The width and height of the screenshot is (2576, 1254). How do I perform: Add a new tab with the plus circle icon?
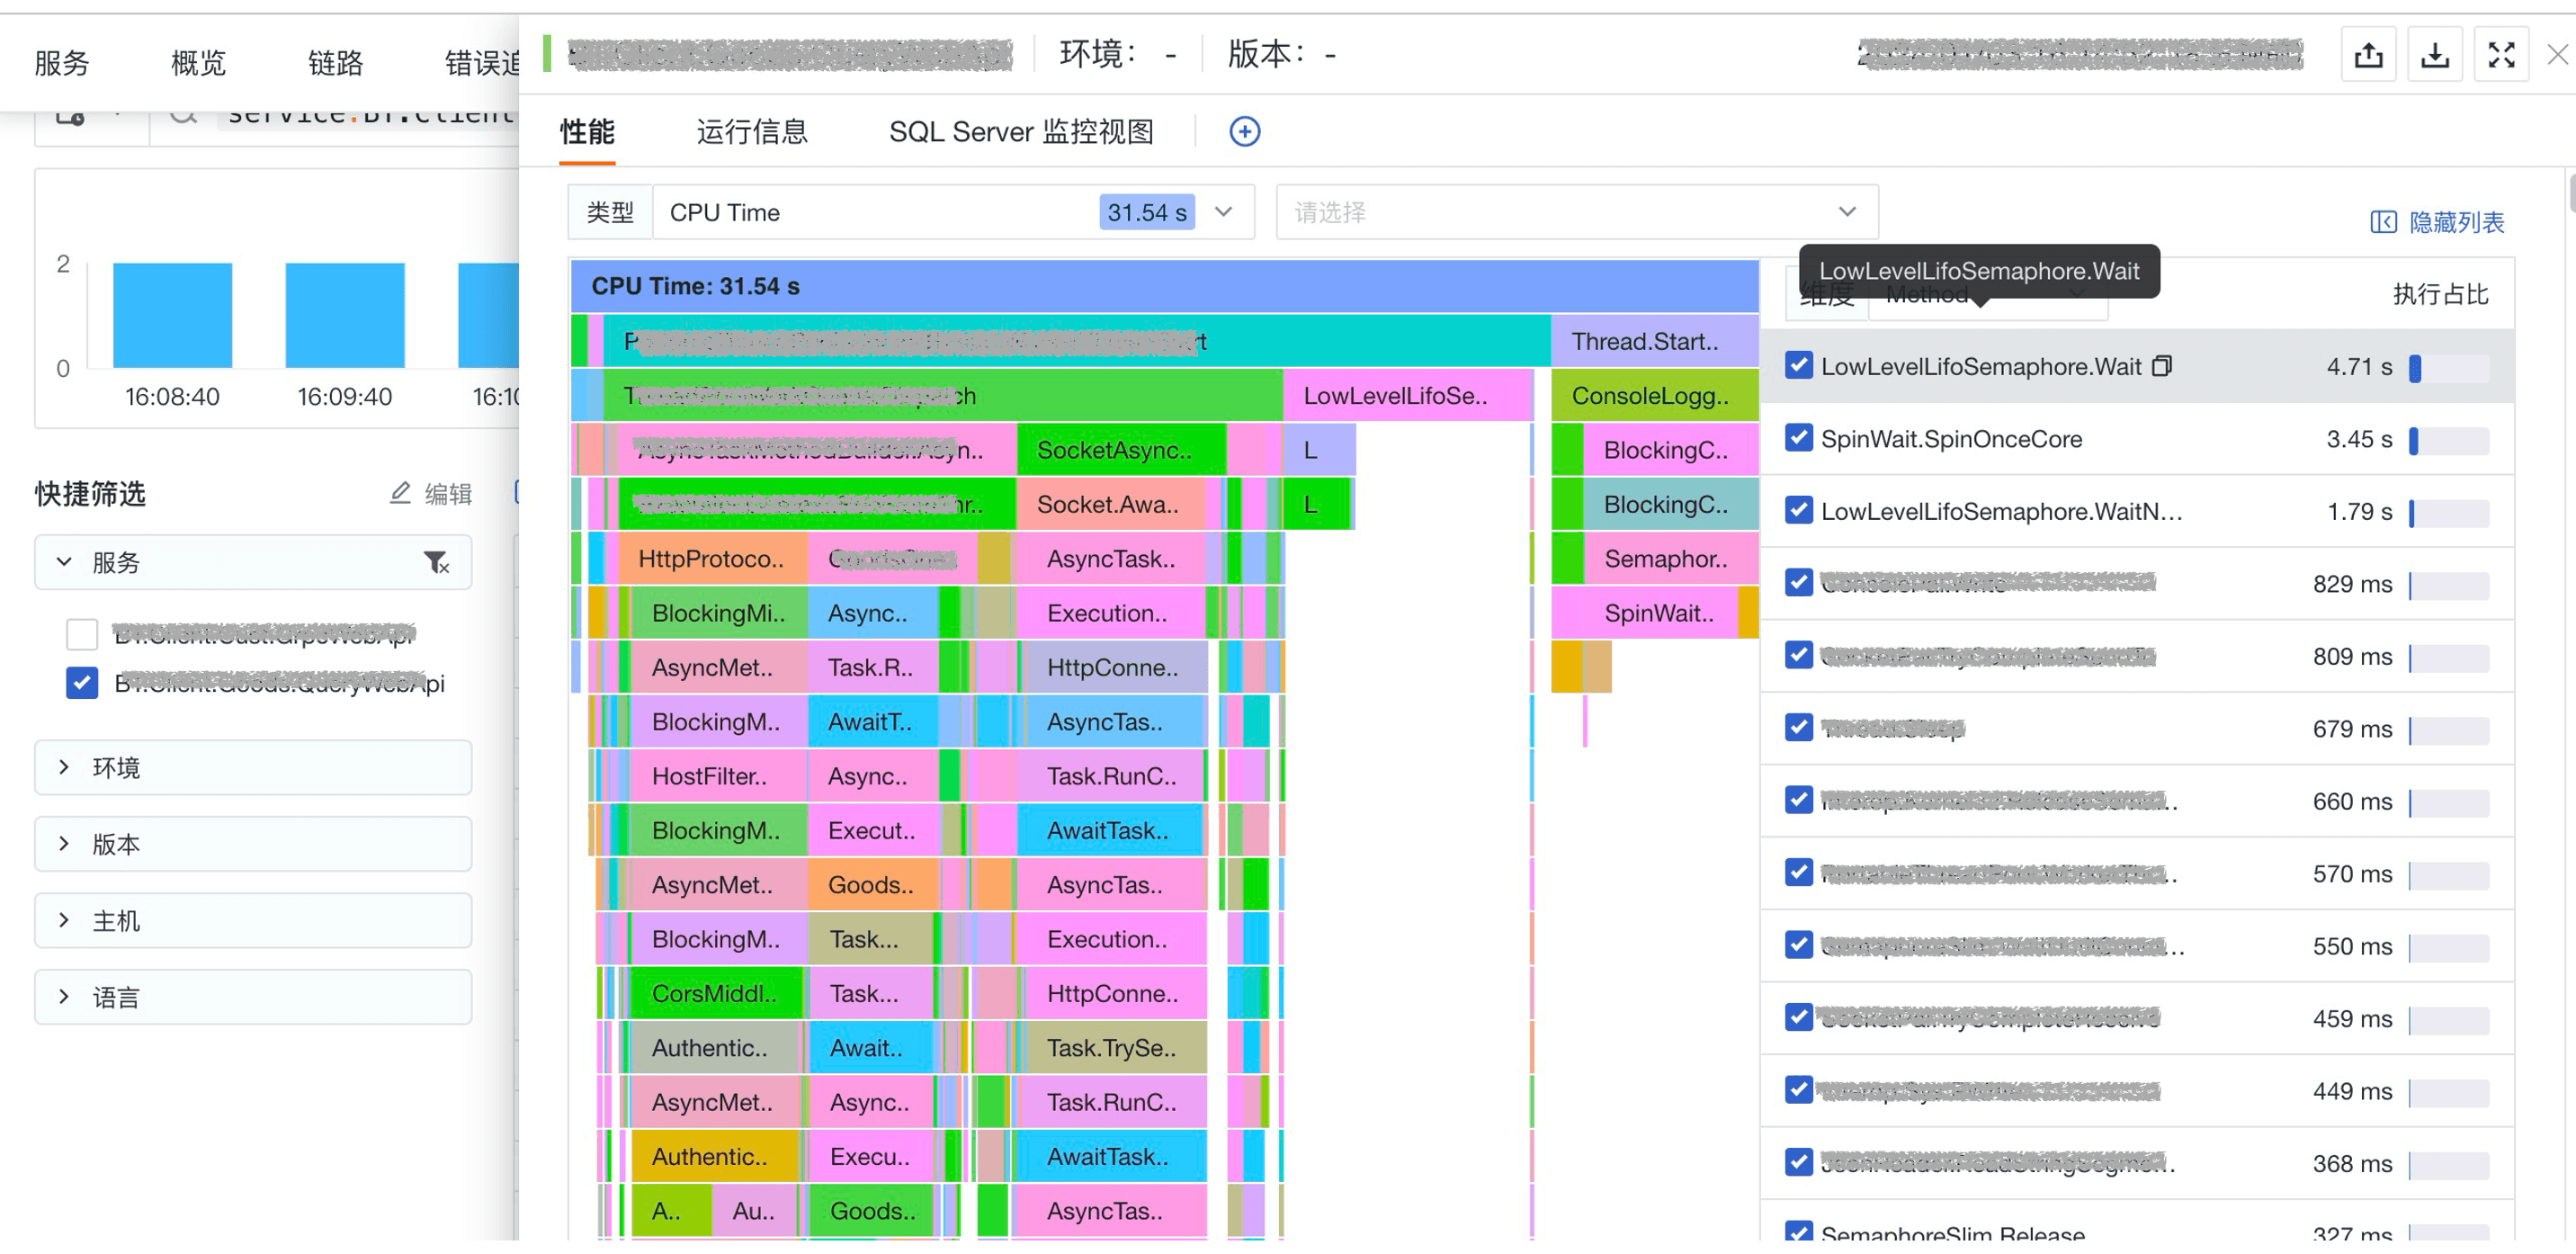[x=1244, y=131]
